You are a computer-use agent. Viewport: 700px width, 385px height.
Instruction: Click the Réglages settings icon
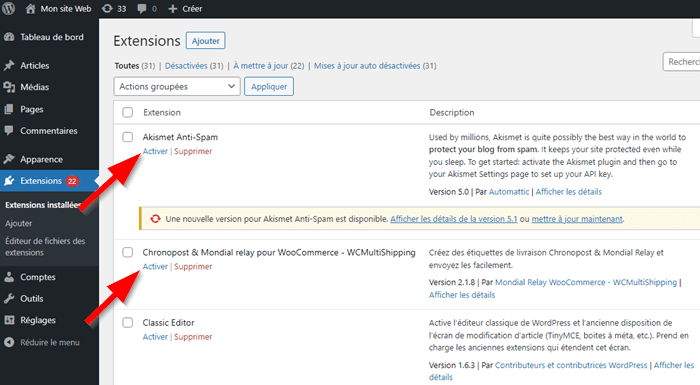tap(9, 320)
